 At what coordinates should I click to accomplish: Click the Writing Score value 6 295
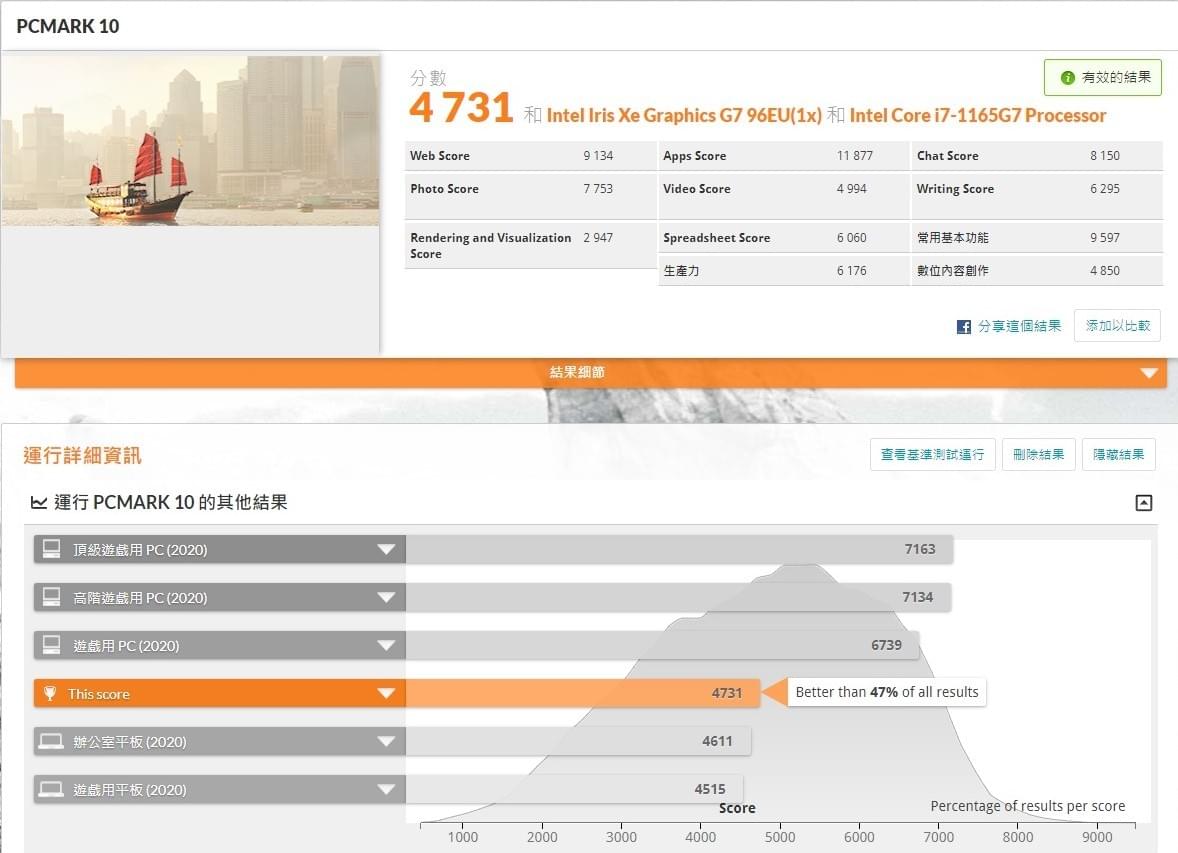(x=1105, y=189)
